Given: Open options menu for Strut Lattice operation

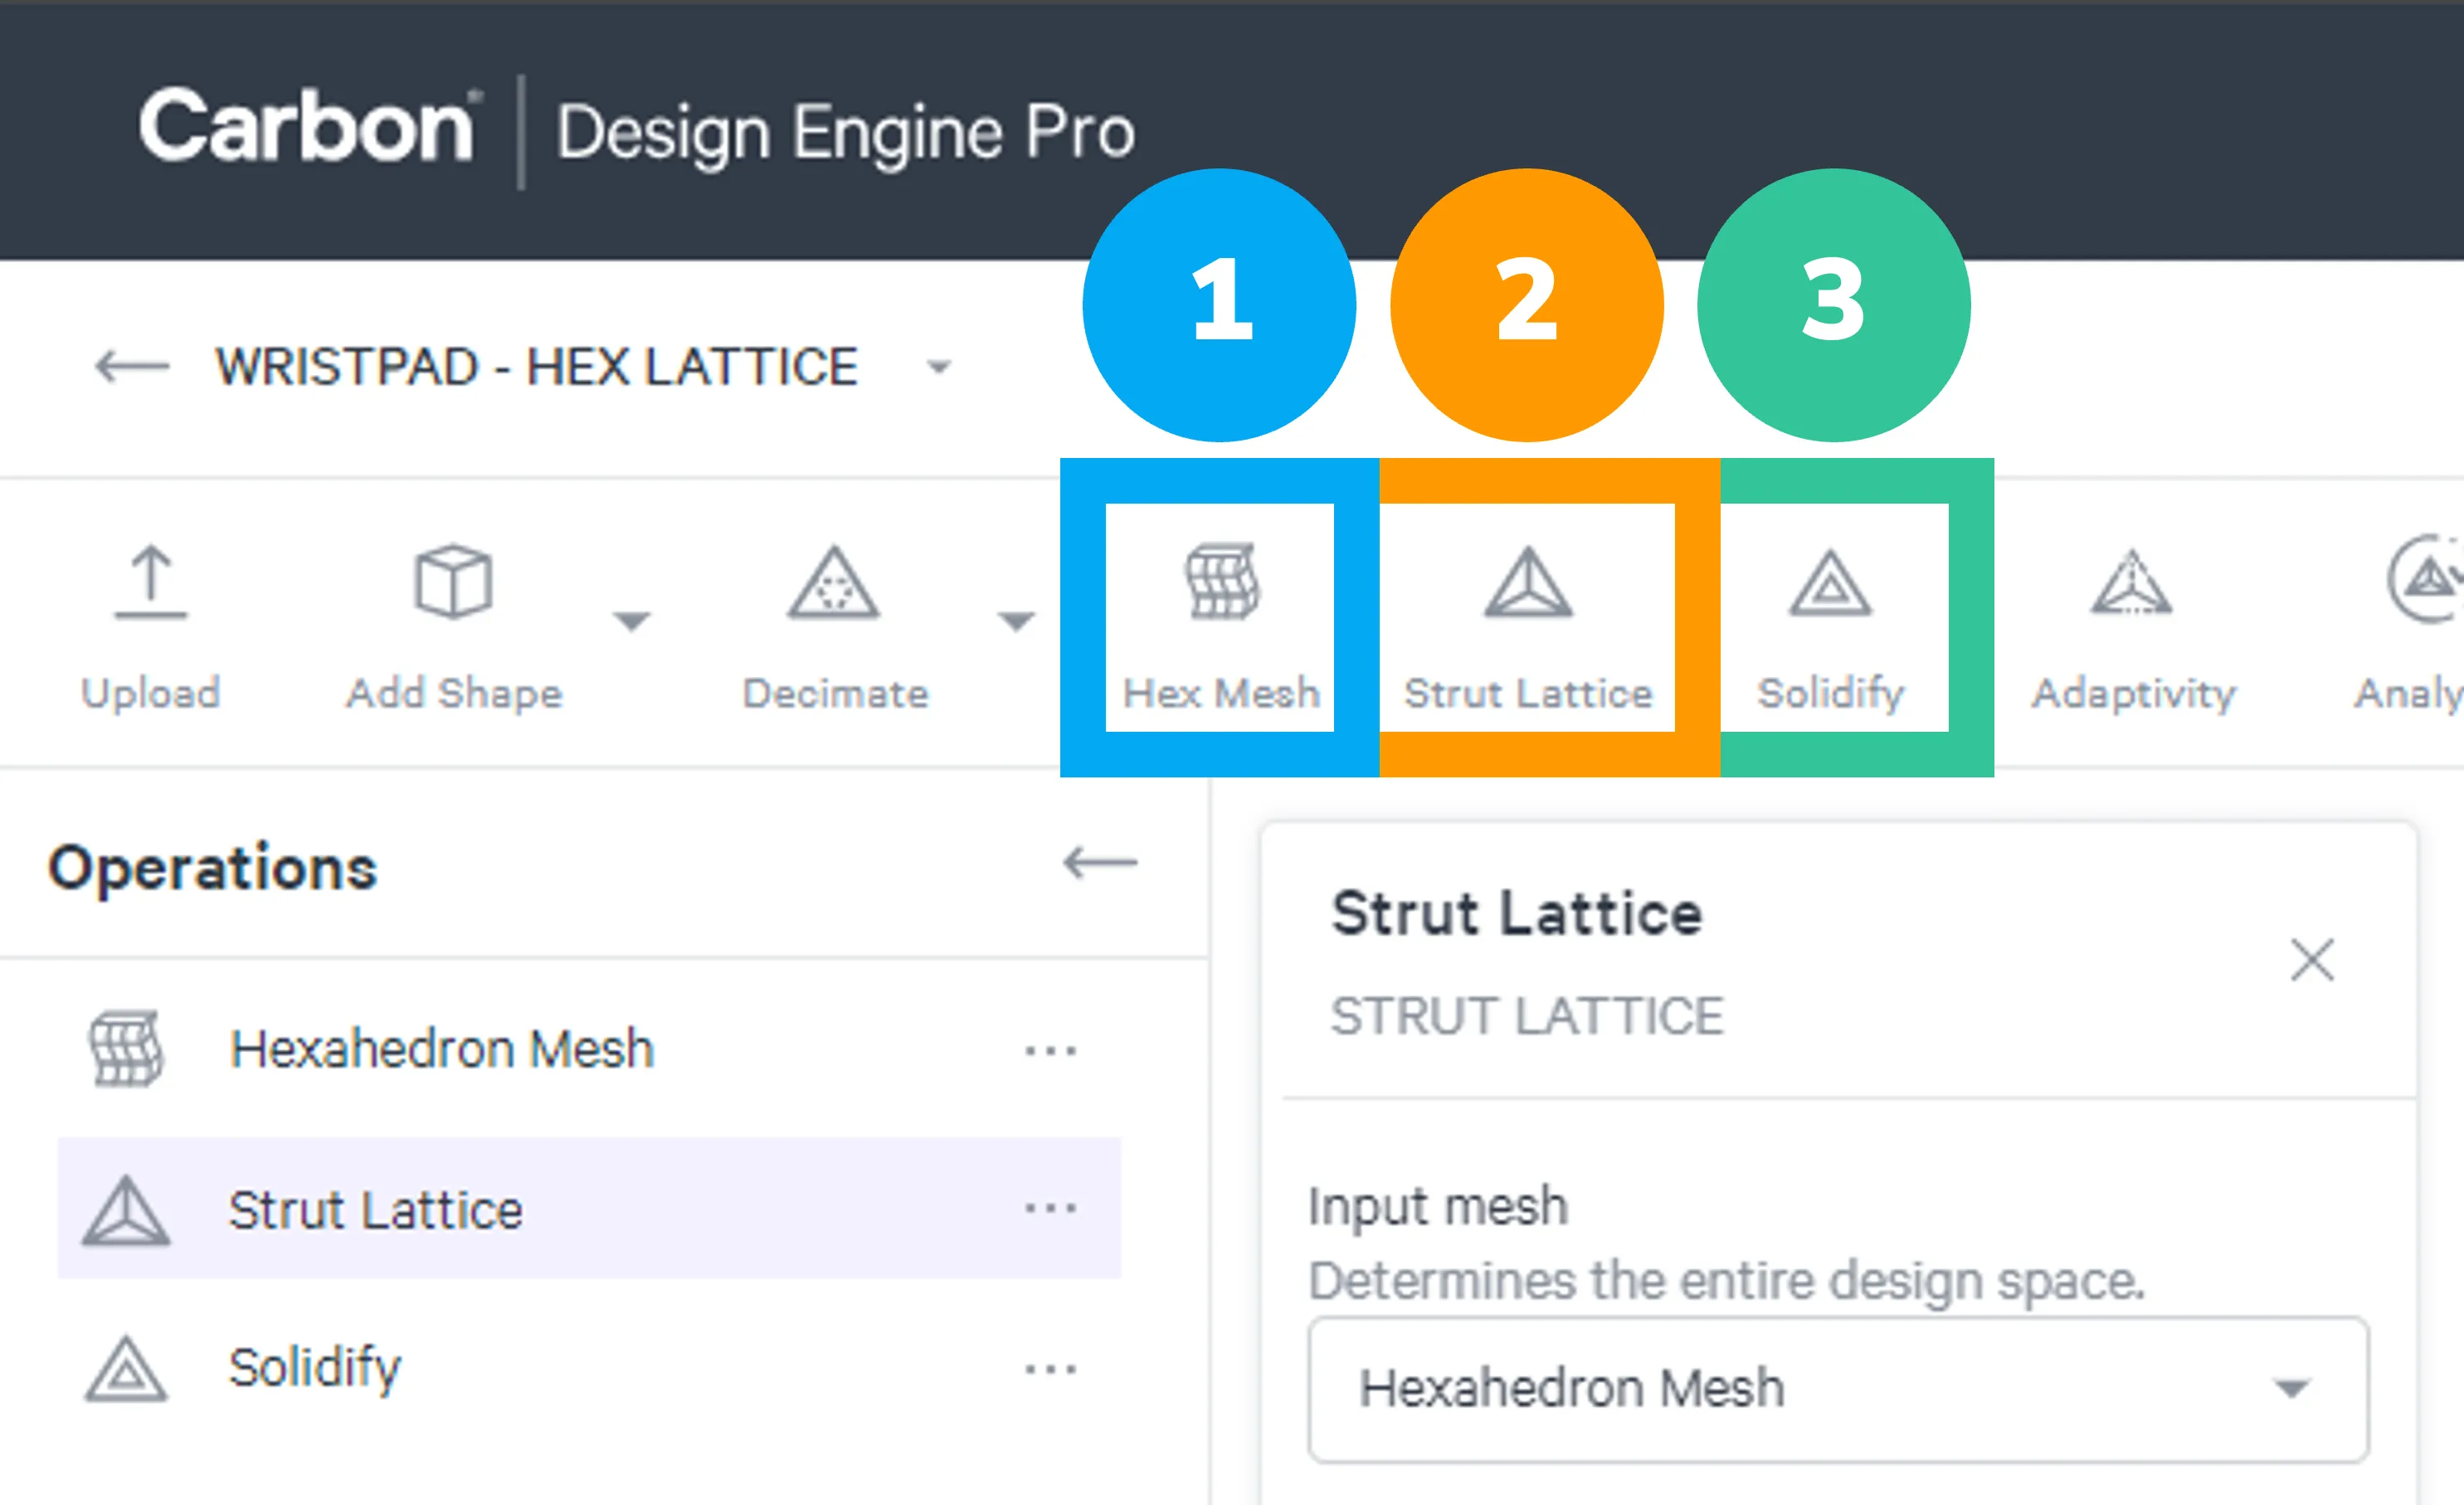Looking at the screenshot, I should (x=1050, y=1208).
